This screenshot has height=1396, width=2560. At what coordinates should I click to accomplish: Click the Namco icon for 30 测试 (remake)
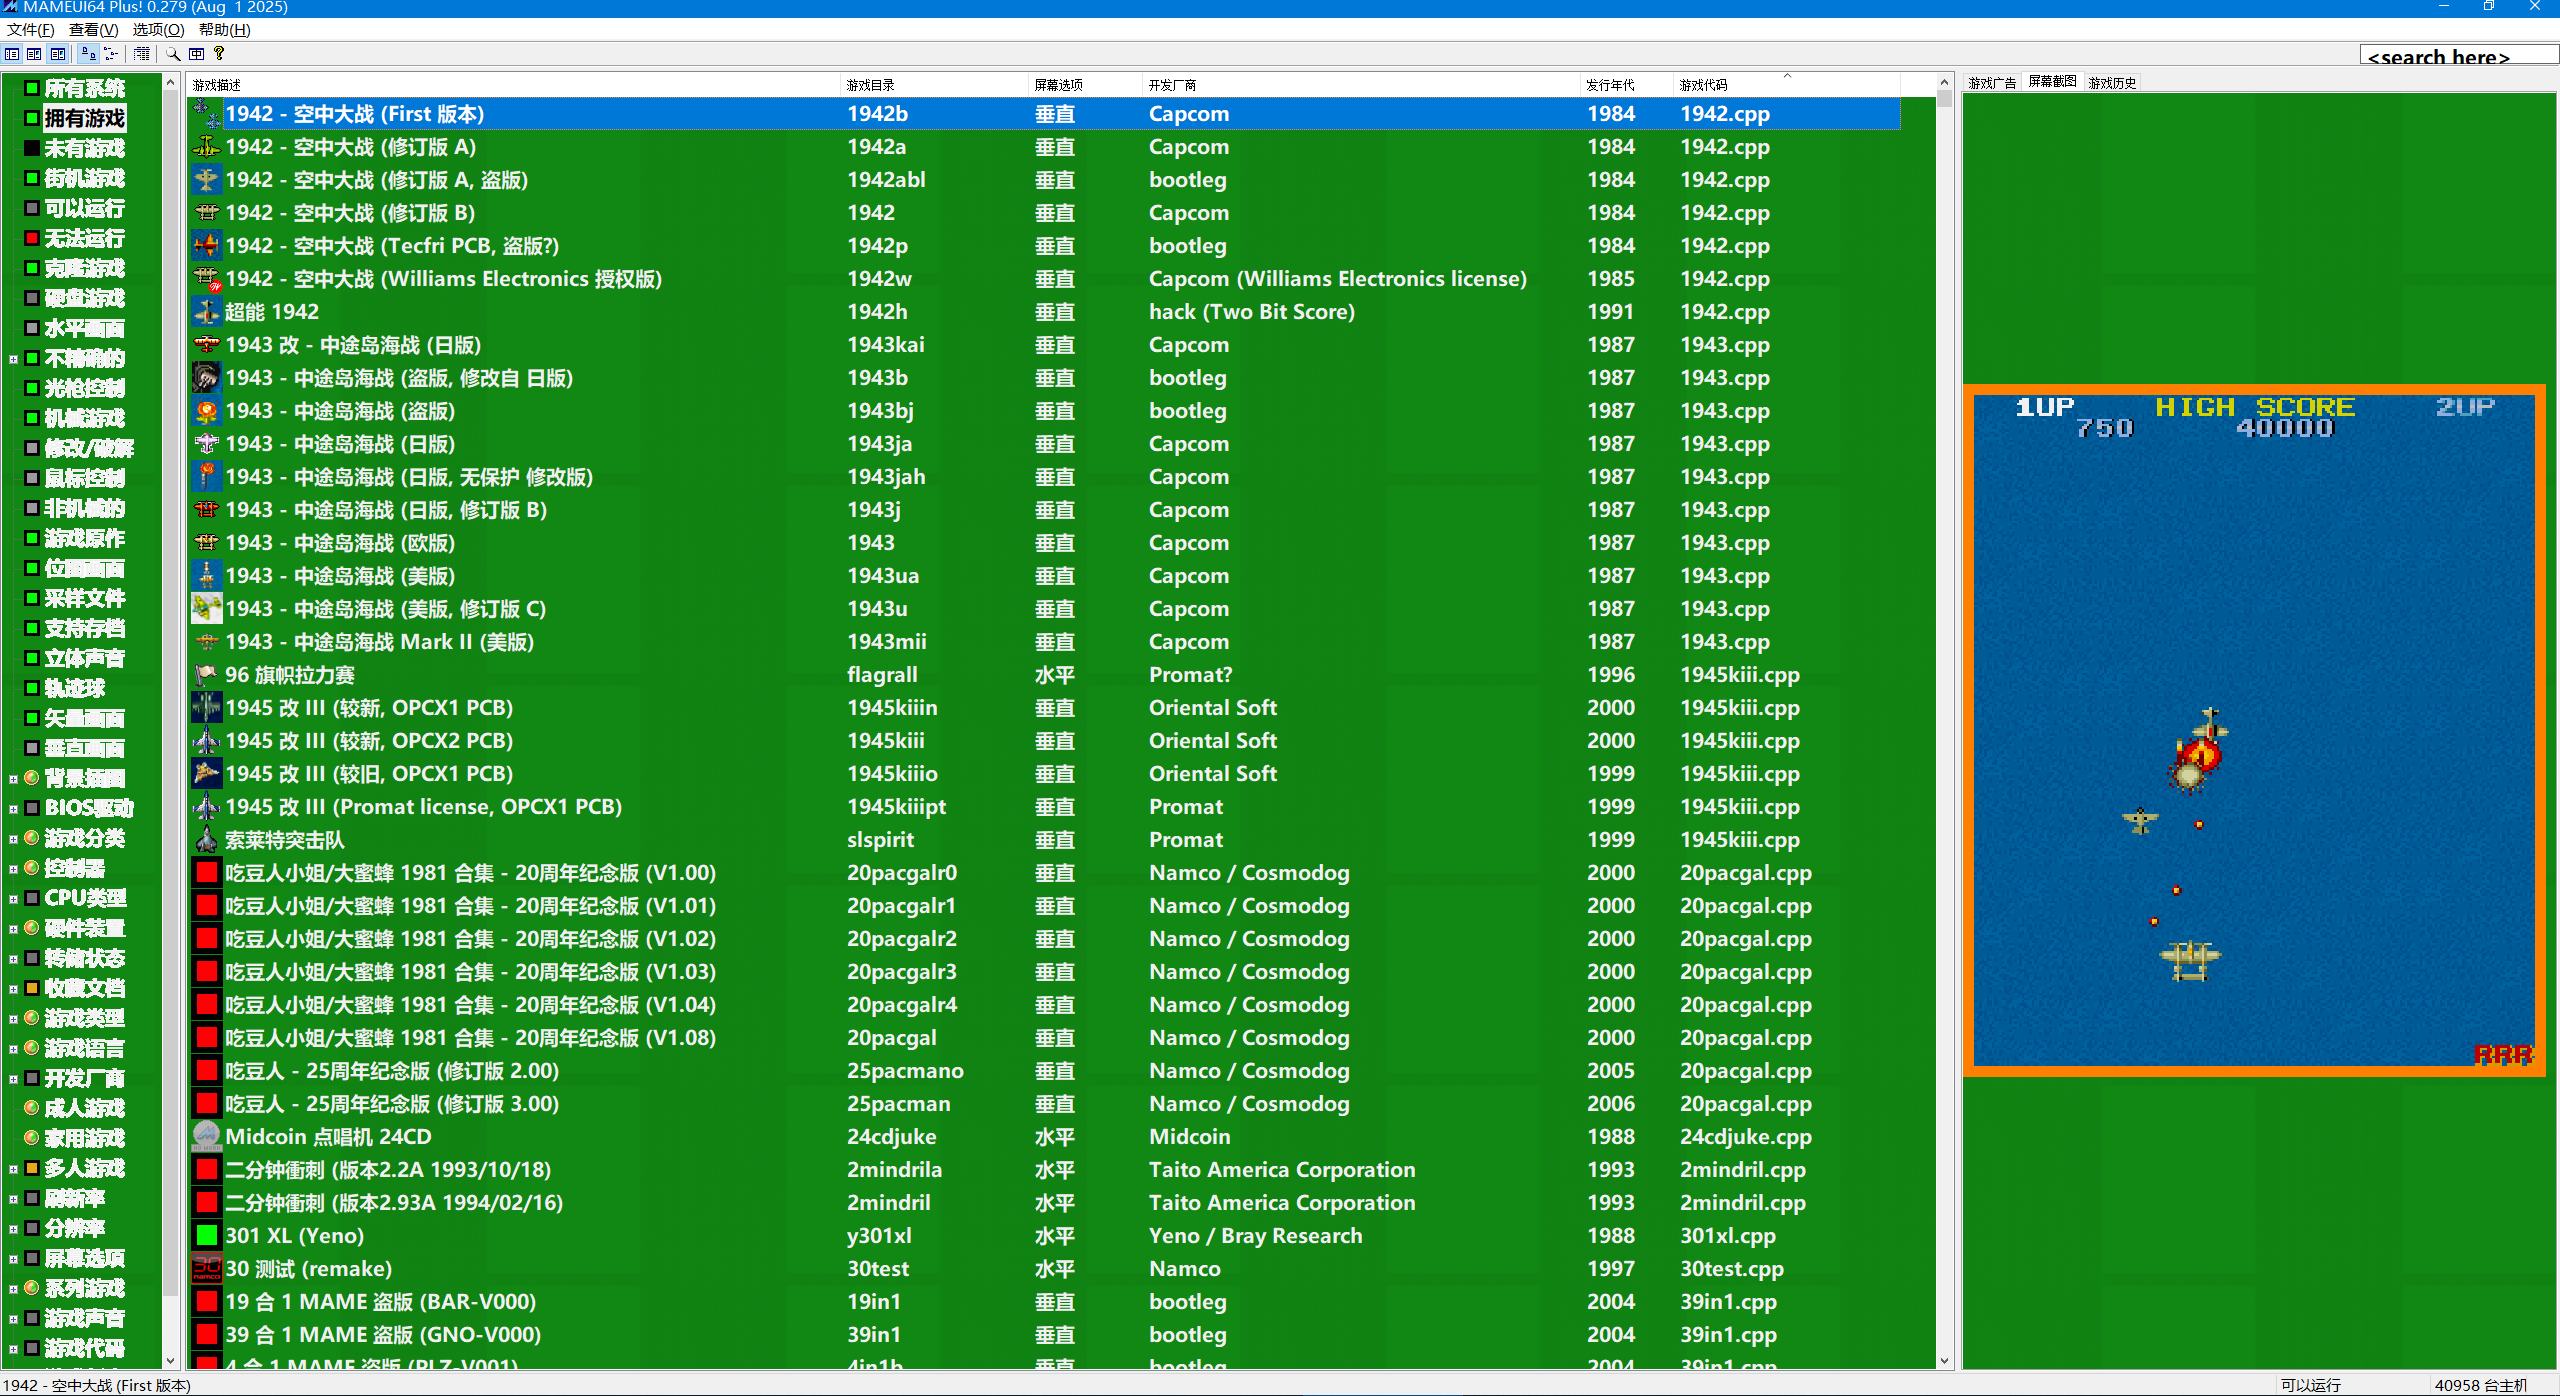click(x=207, y=1269)
